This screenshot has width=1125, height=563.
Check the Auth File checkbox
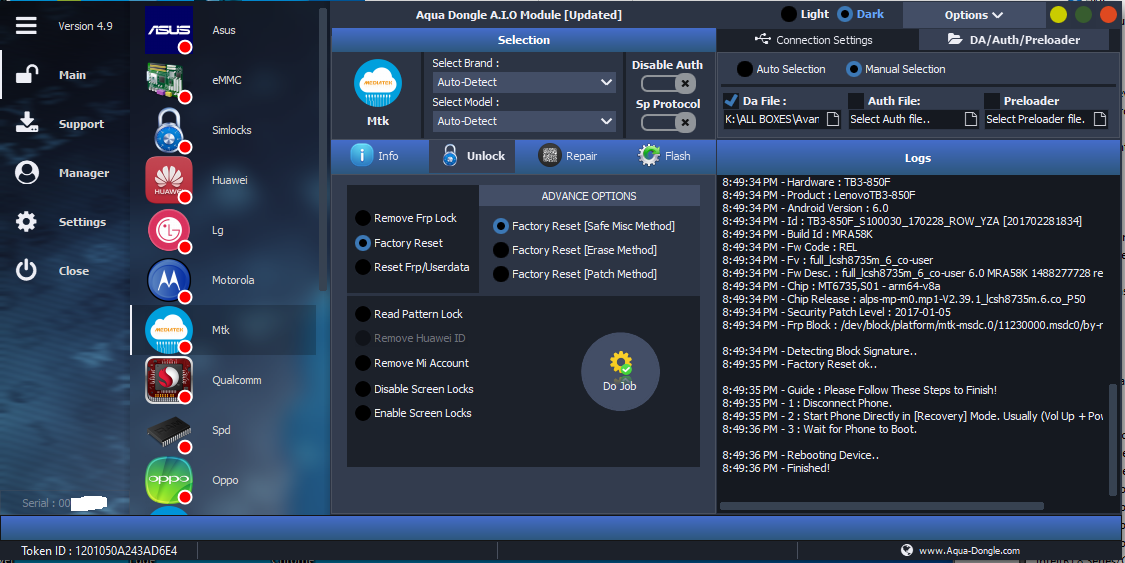point(856,100)
